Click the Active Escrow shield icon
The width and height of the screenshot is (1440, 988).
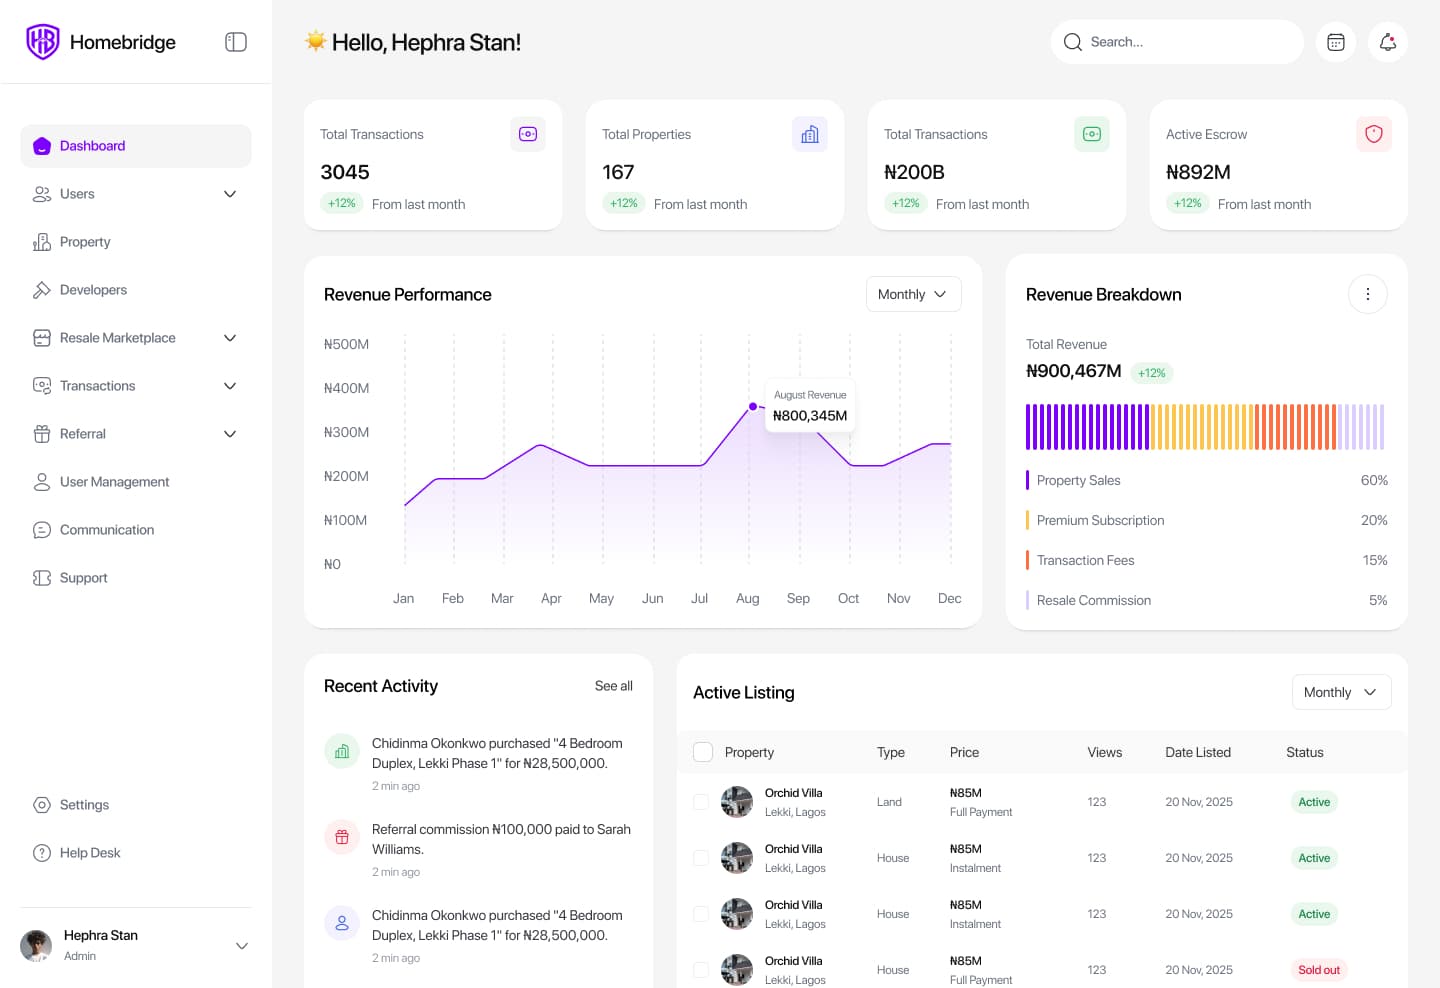(x=1374, y=134)
